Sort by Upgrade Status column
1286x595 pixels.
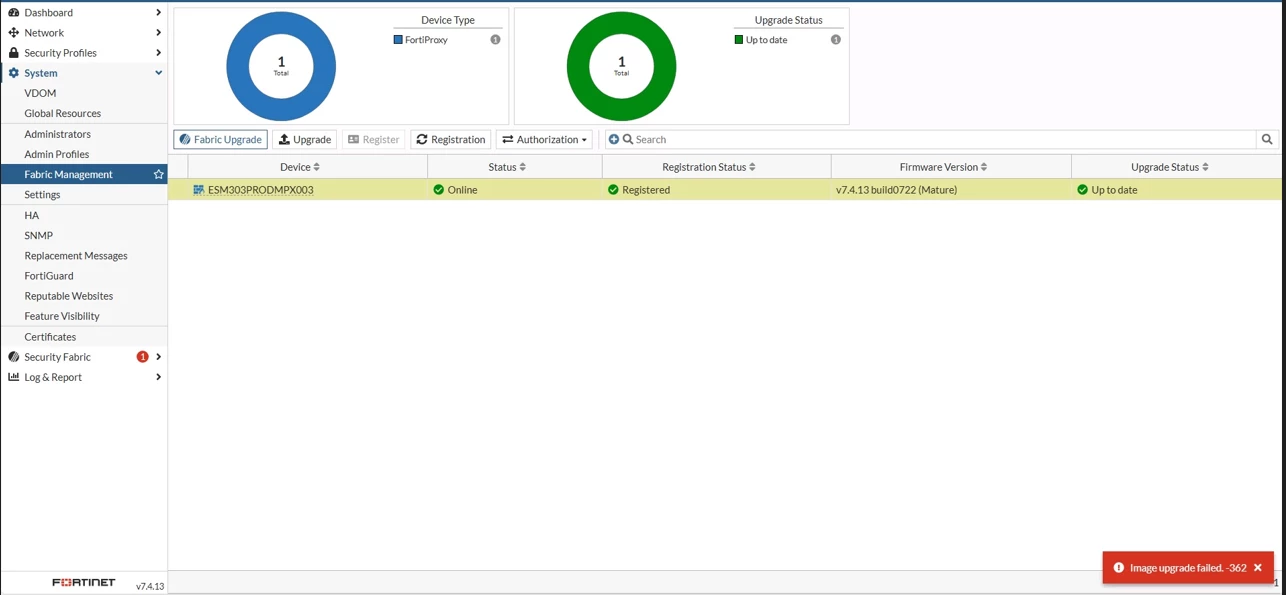(x=1170, y=167)
